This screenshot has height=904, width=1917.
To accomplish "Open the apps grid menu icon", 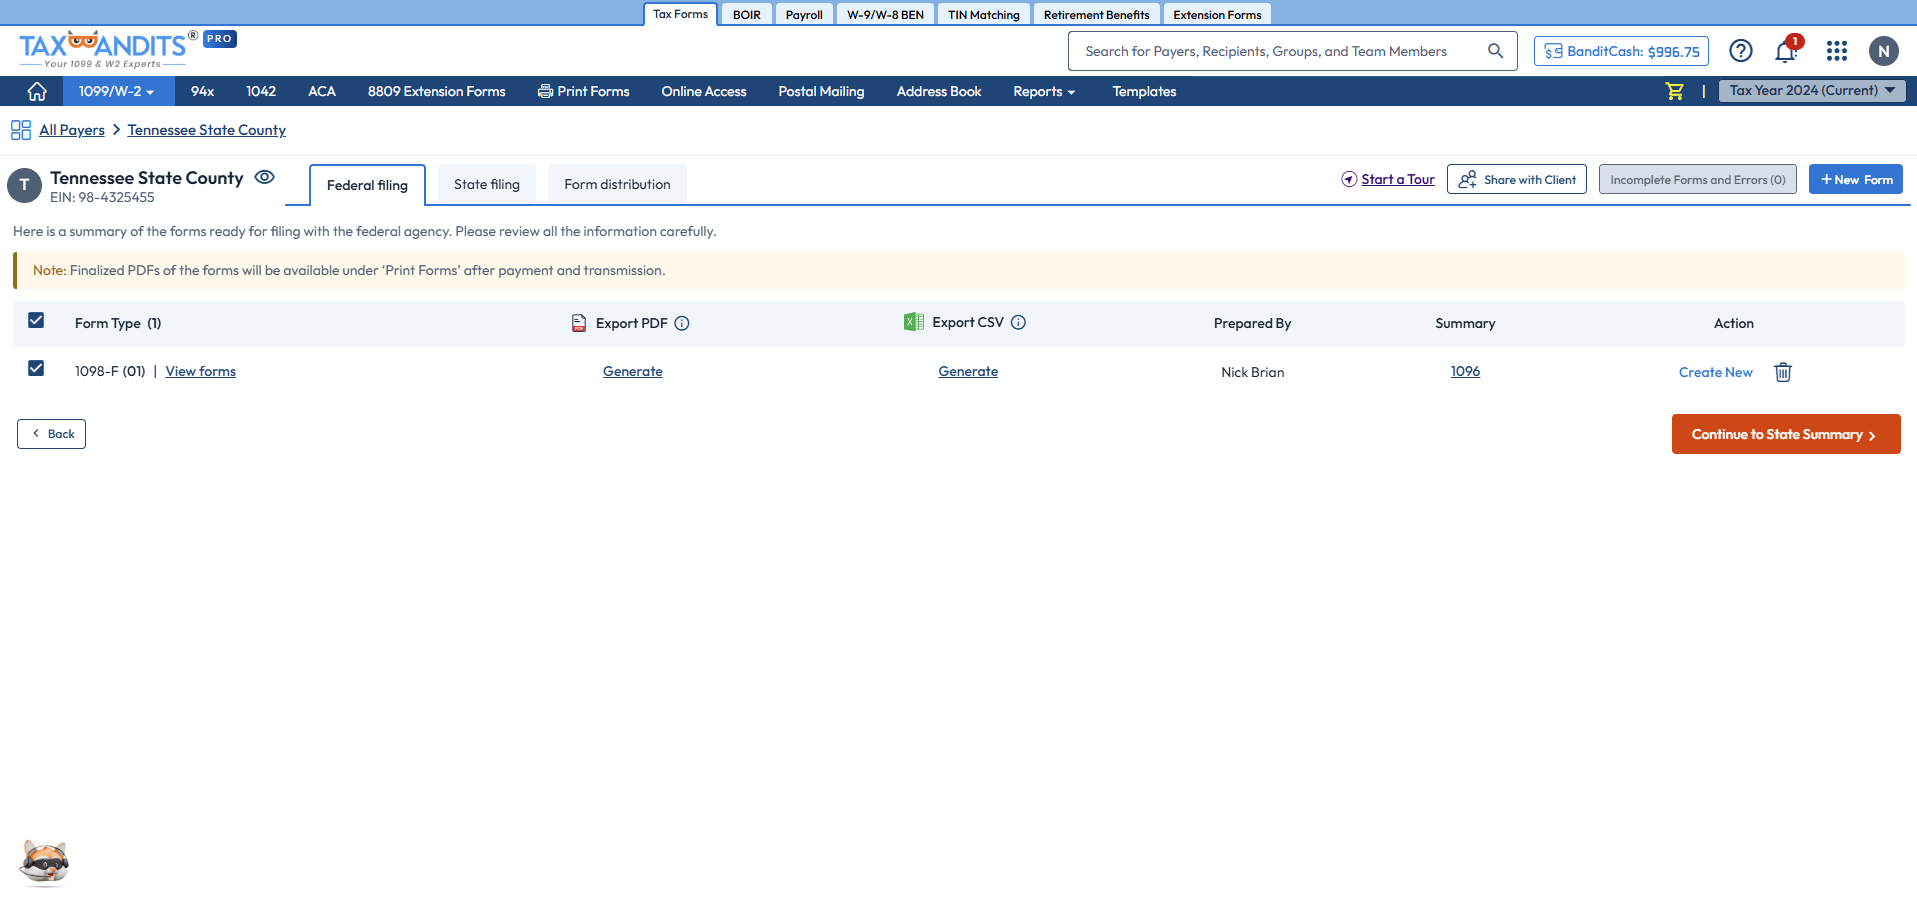I will [x=1837, y=51].
